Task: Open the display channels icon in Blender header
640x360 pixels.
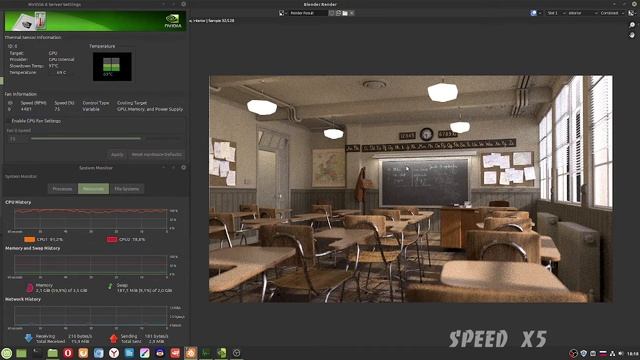Action: pos(631,13)
